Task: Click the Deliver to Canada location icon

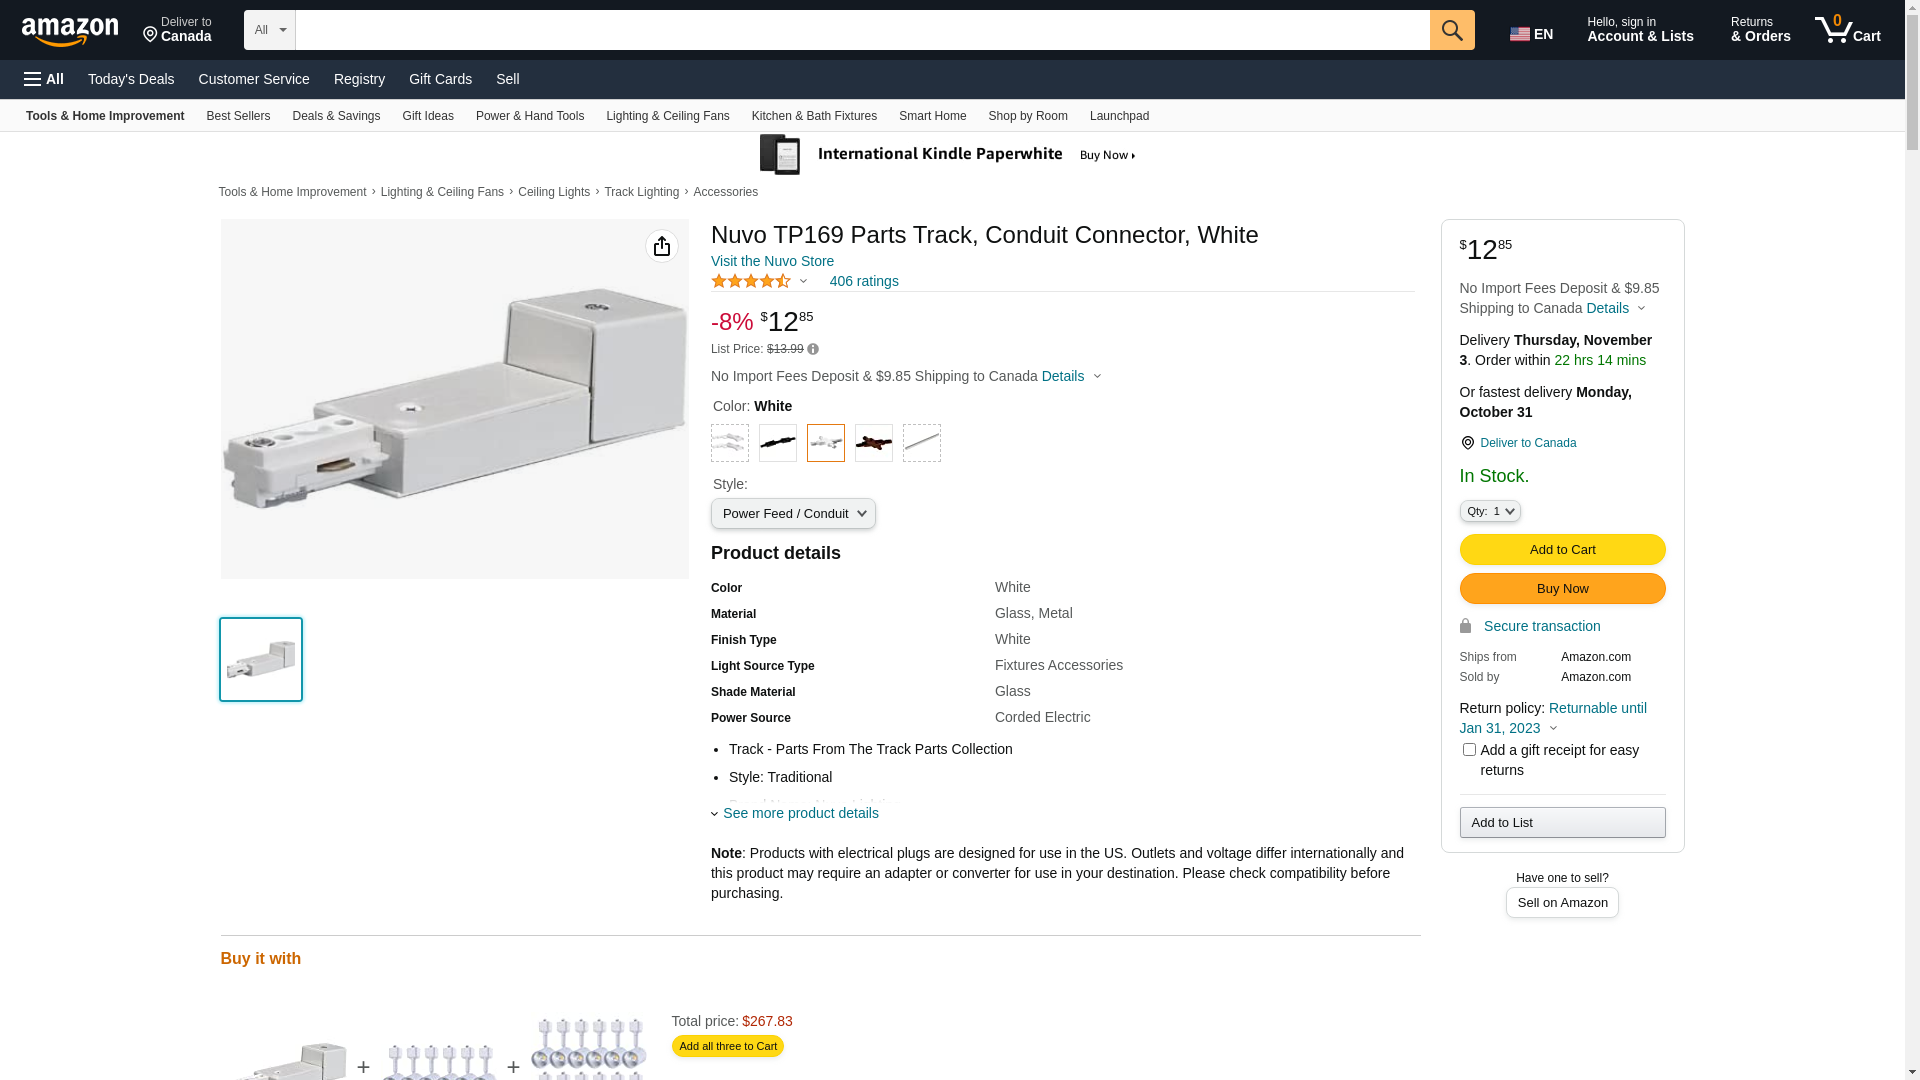Action: 1467,443
